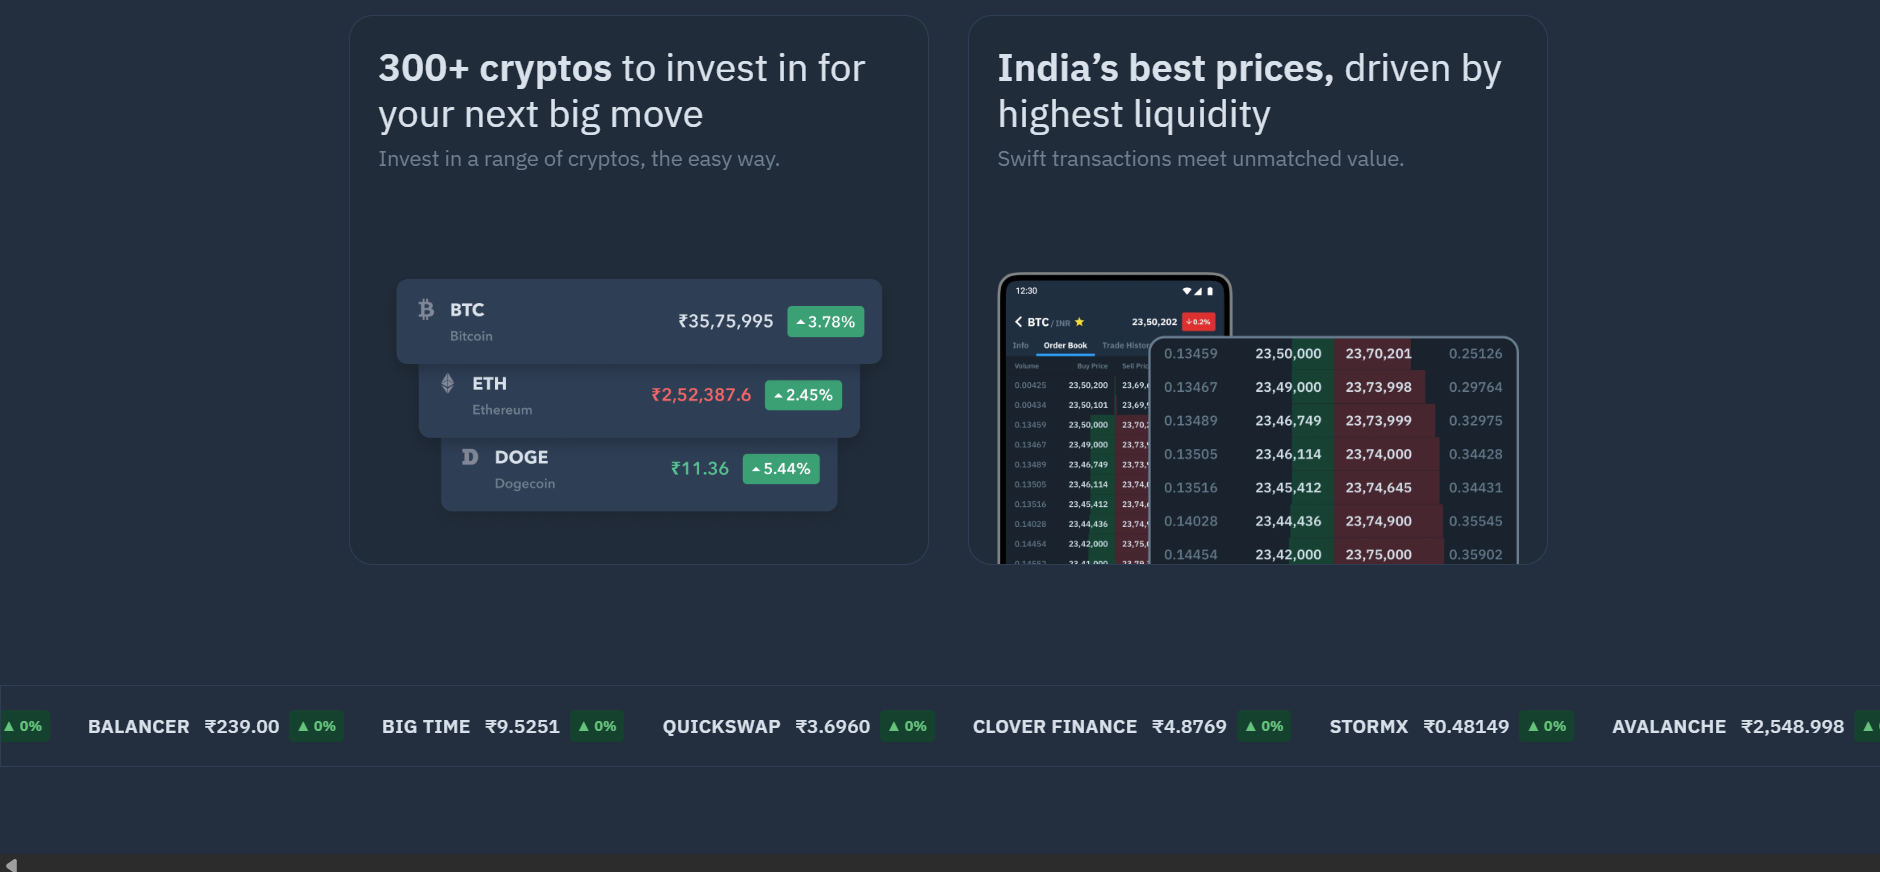Select the Dogecoin icon on the DOGE card
Image resolution: width=1880 pixels, height=872 pixels.
pyautogui.click(x=470, y=457)
